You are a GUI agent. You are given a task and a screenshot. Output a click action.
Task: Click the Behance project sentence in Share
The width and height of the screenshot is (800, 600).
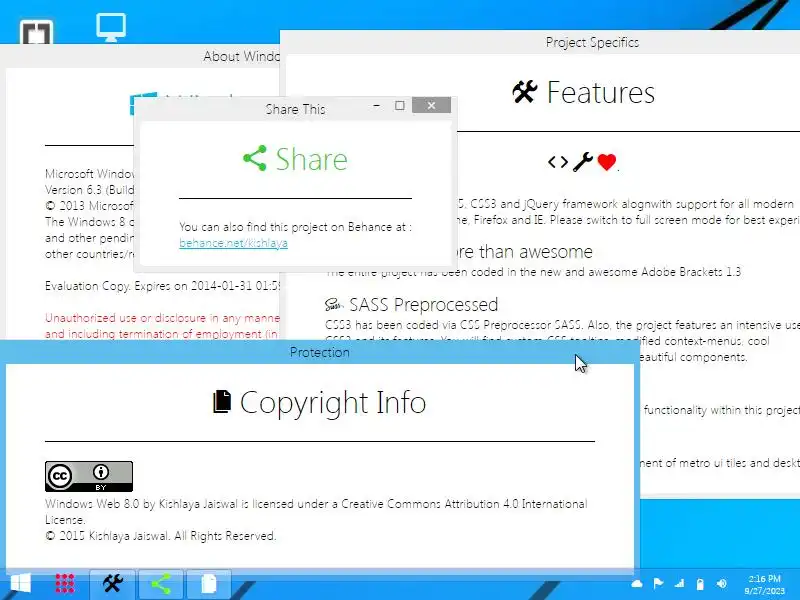click(295, 227)
